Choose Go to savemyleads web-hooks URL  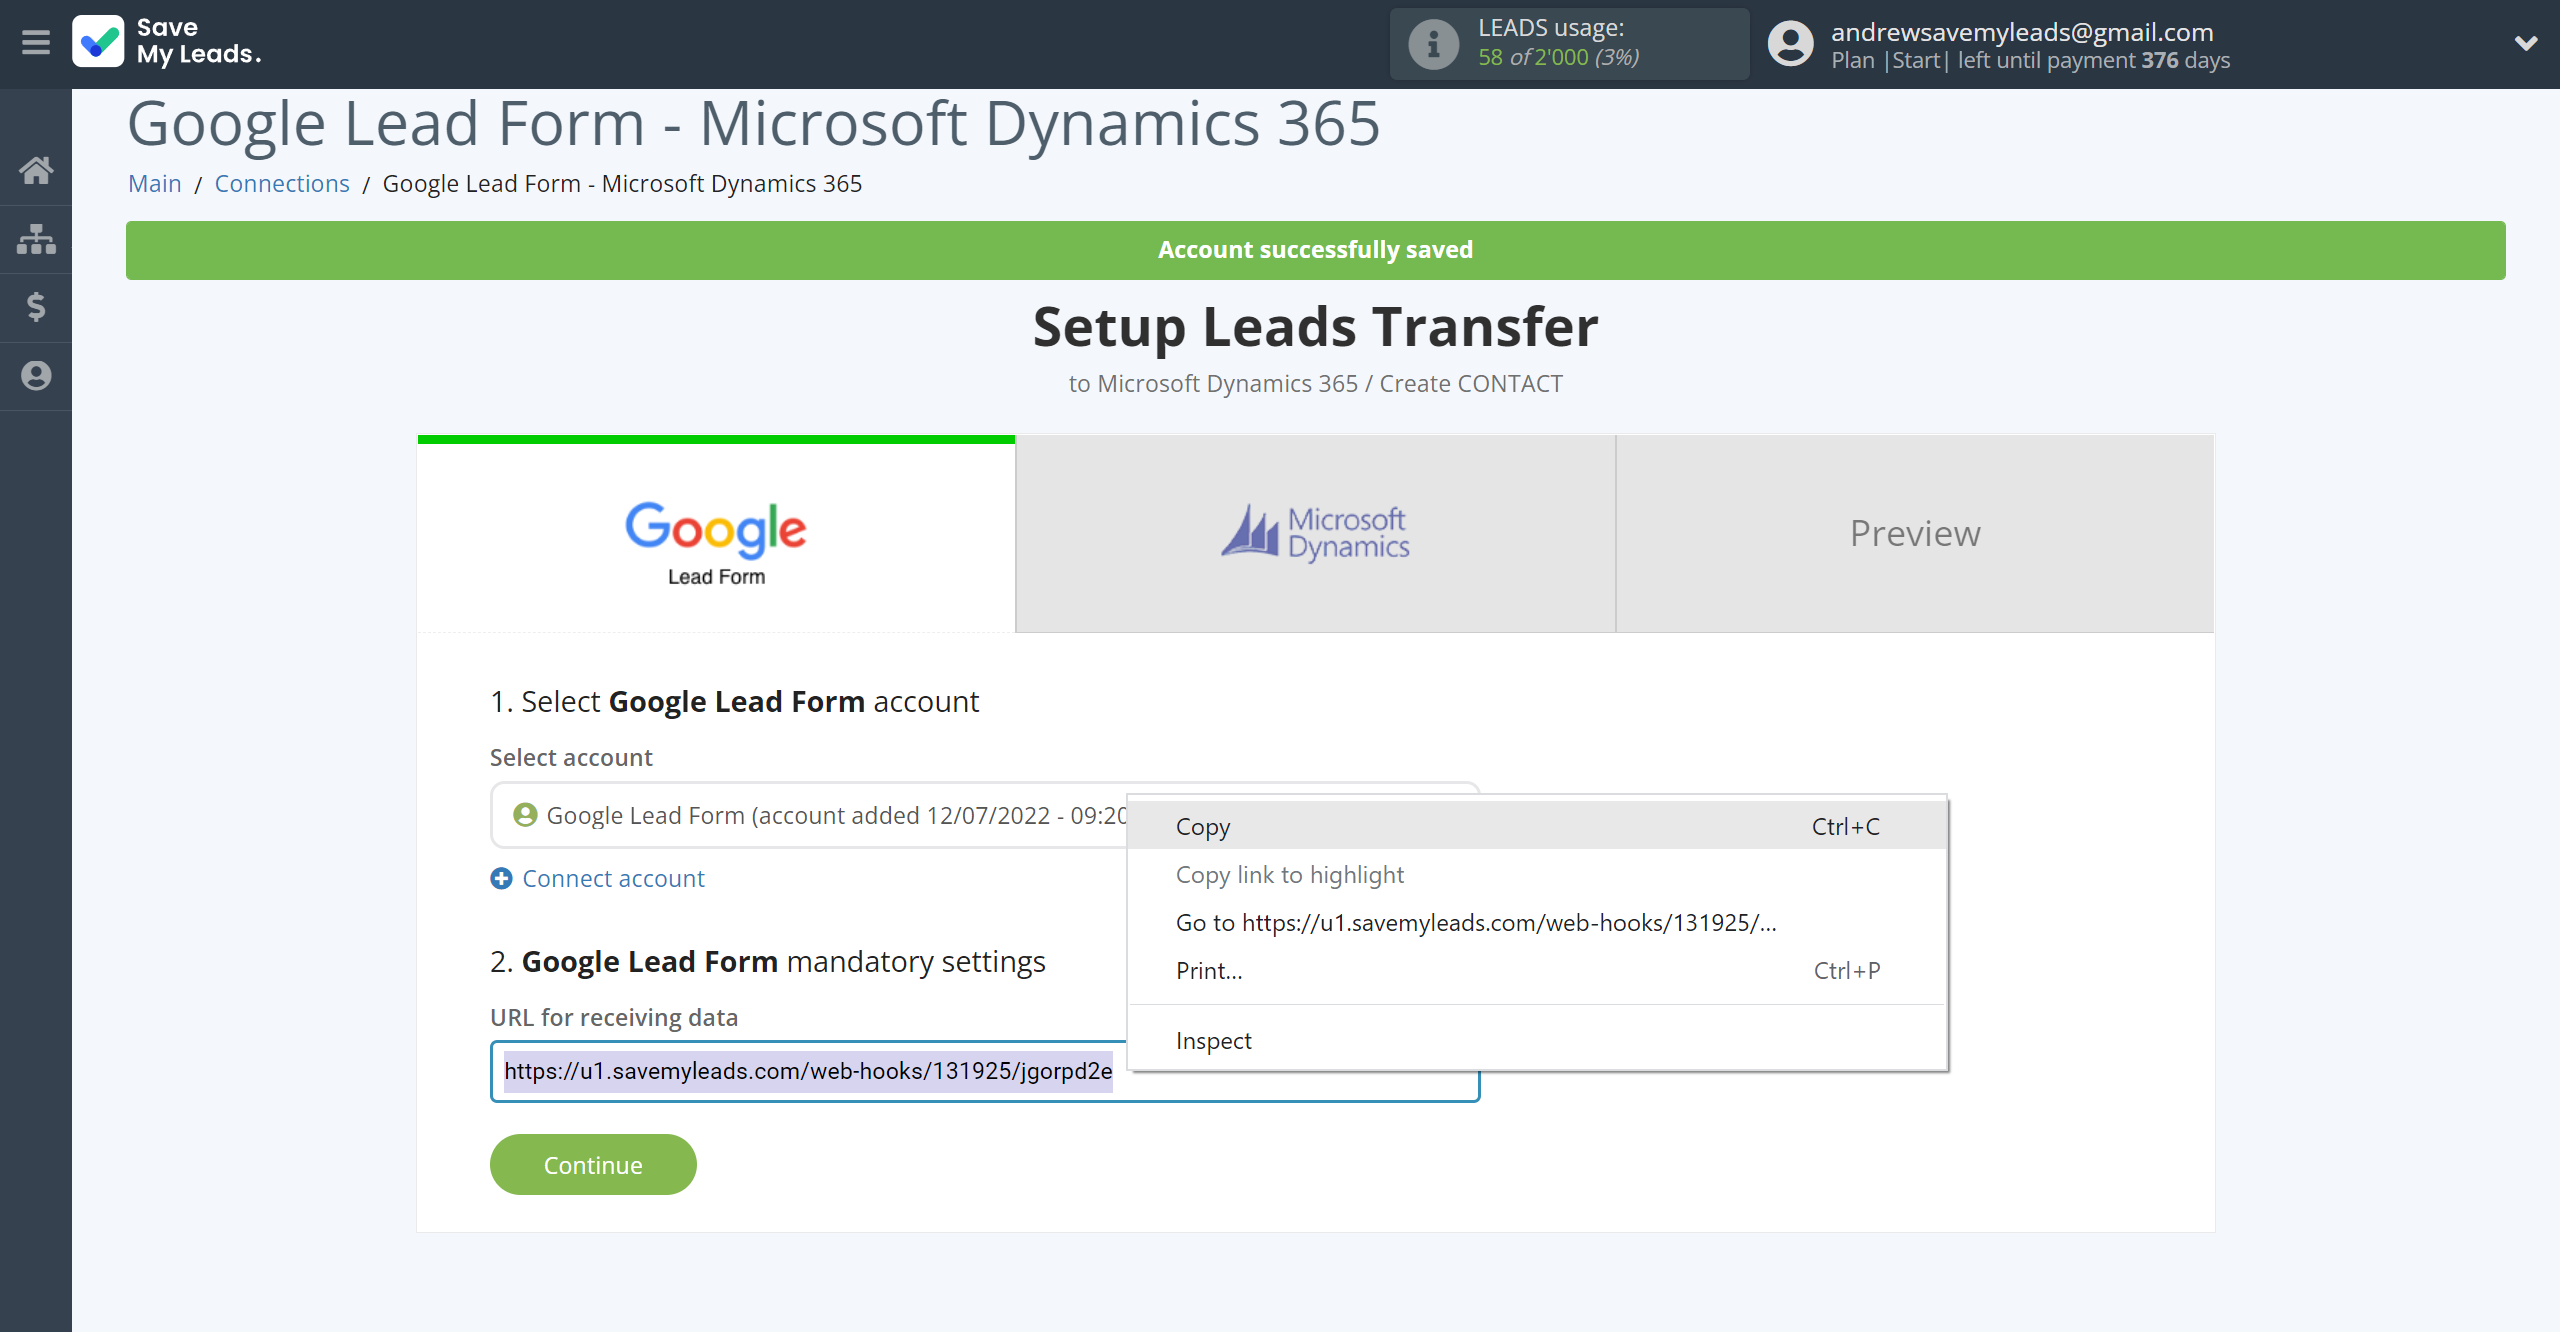pos(1537,922)
